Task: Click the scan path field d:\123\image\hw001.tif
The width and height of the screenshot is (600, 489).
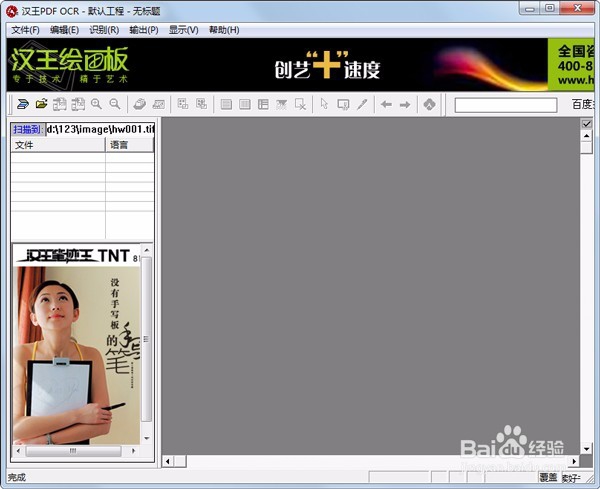Action: (100, 129)
